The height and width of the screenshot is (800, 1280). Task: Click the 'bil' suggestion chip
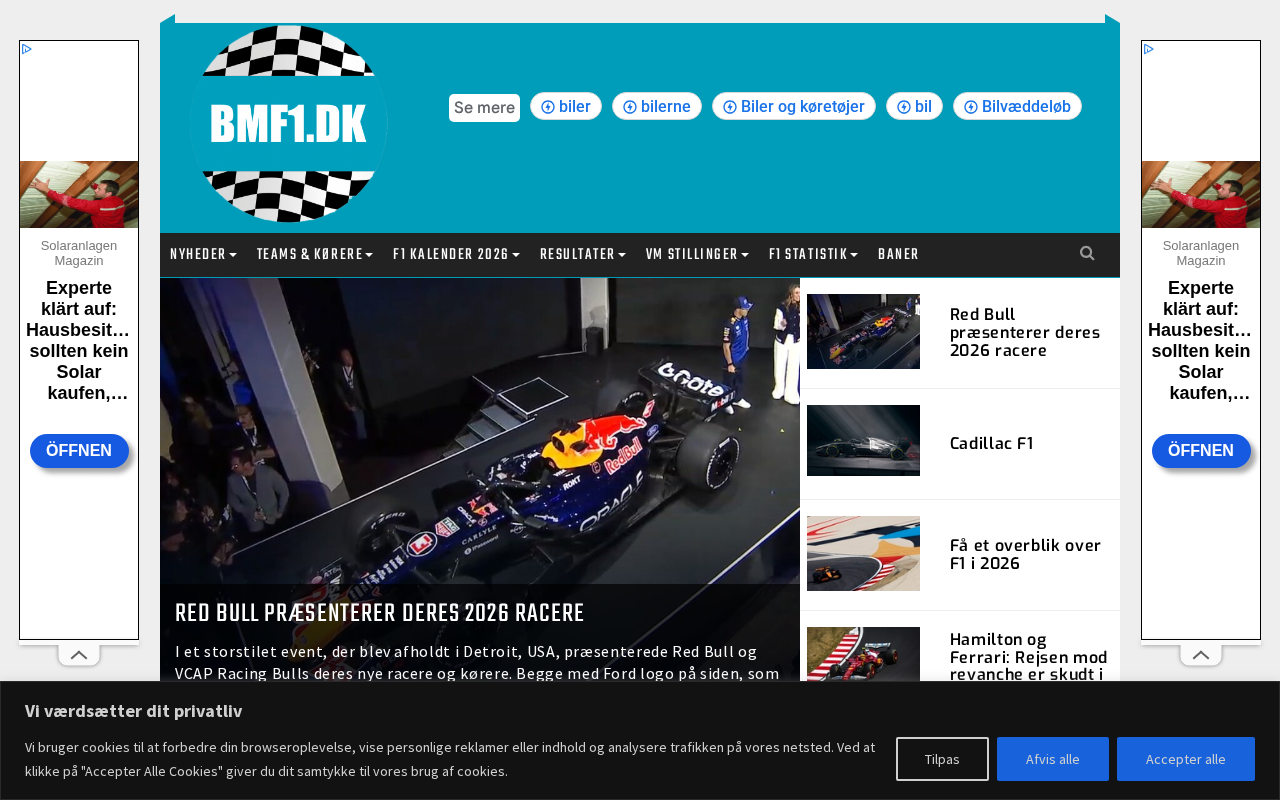click(914, 106)
